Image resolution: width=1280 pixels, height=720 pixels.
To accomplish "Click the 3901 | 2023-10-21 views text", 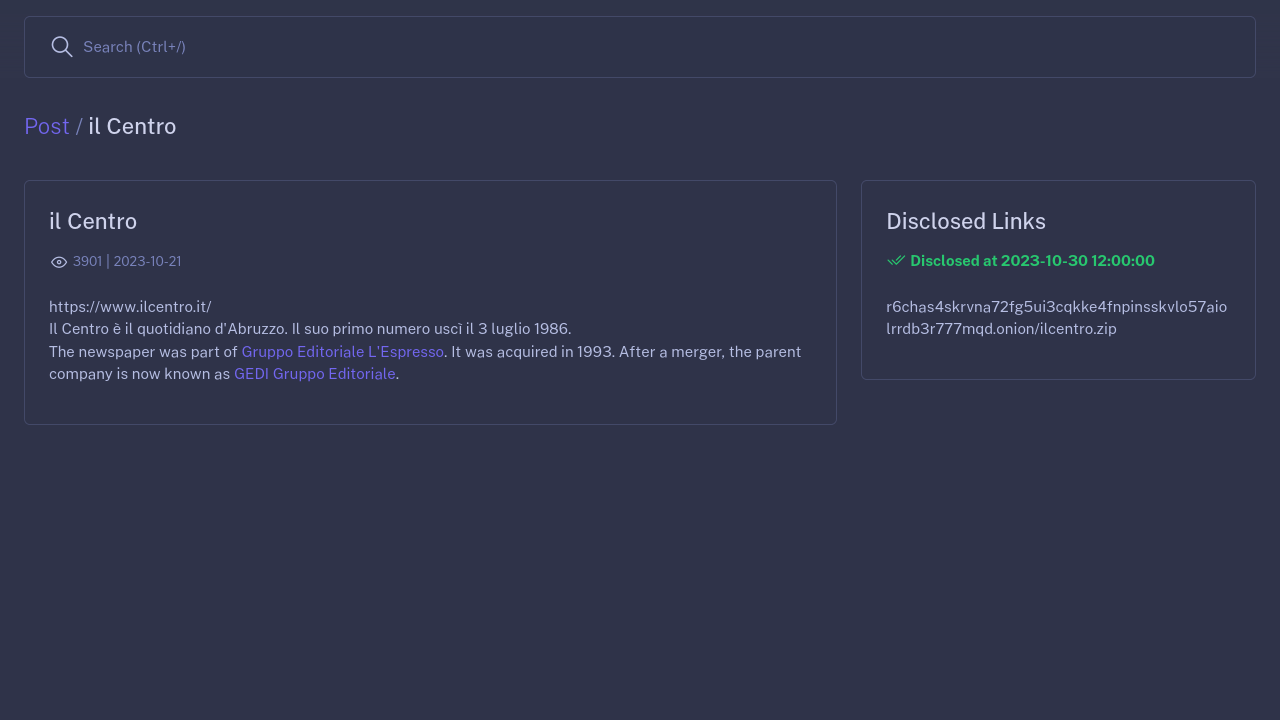I will point(127,261).
